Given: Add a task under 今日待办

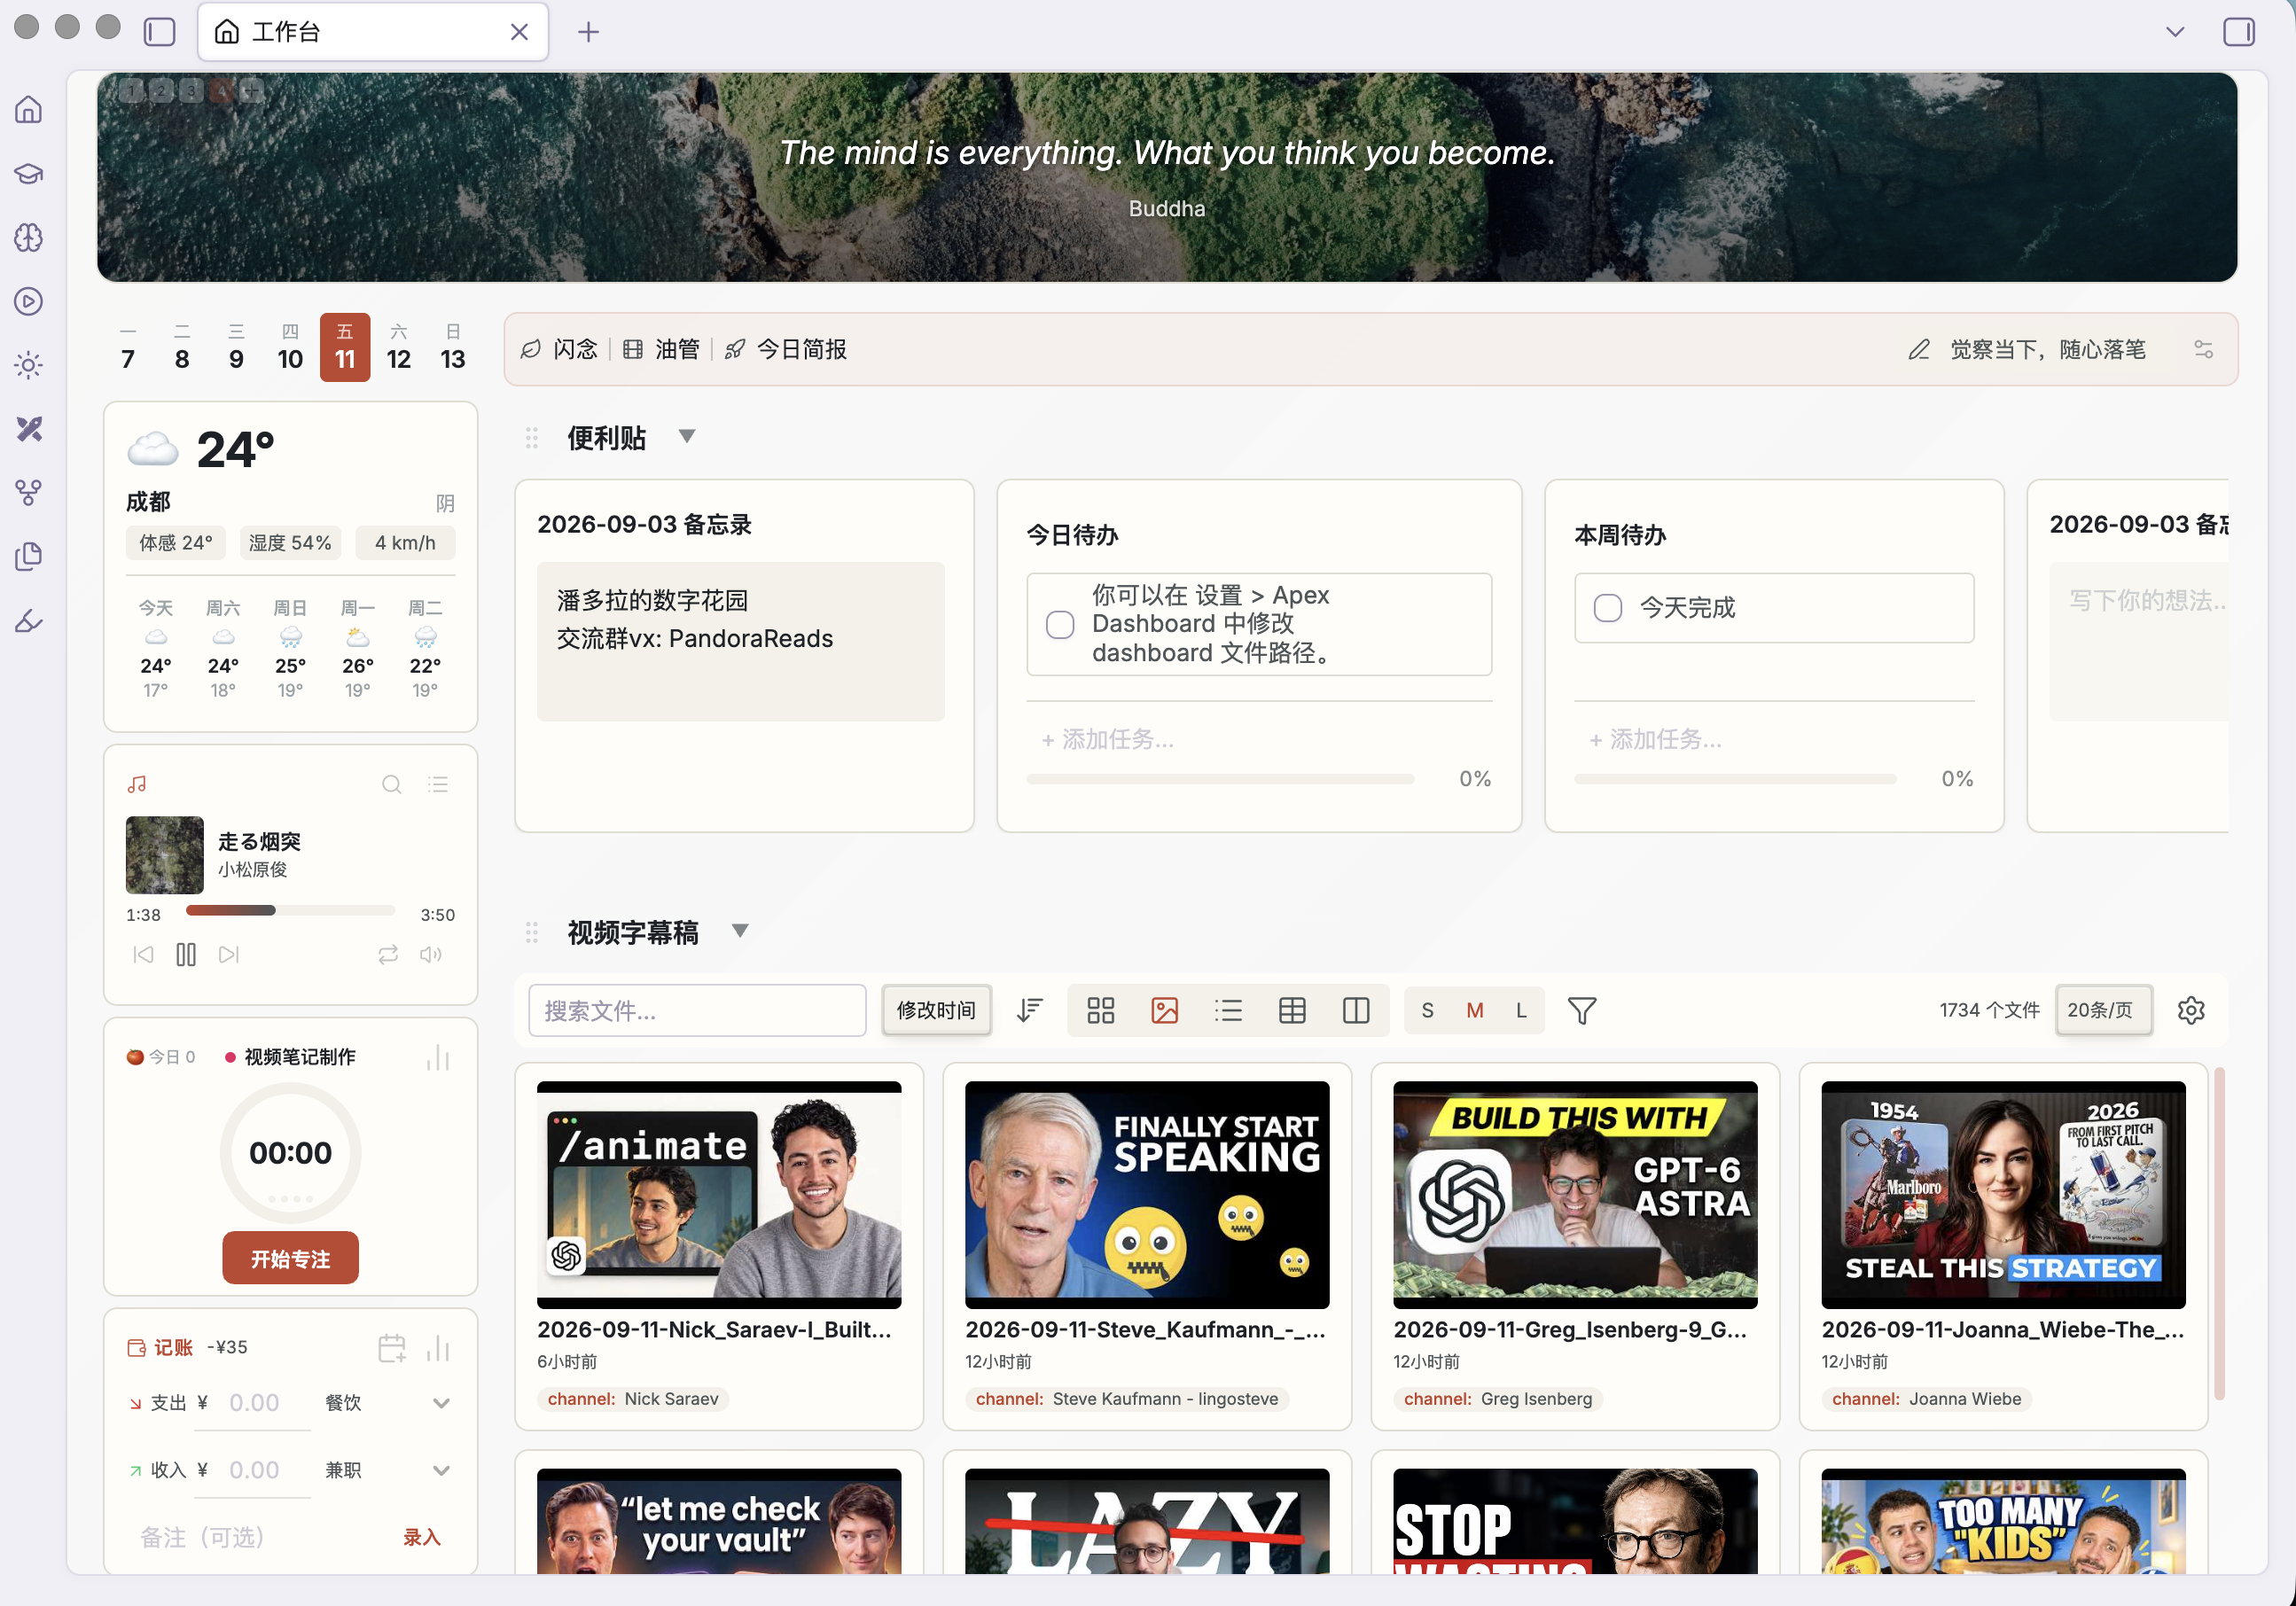Looking at the screenshot, I should [x=1258, y=739].
